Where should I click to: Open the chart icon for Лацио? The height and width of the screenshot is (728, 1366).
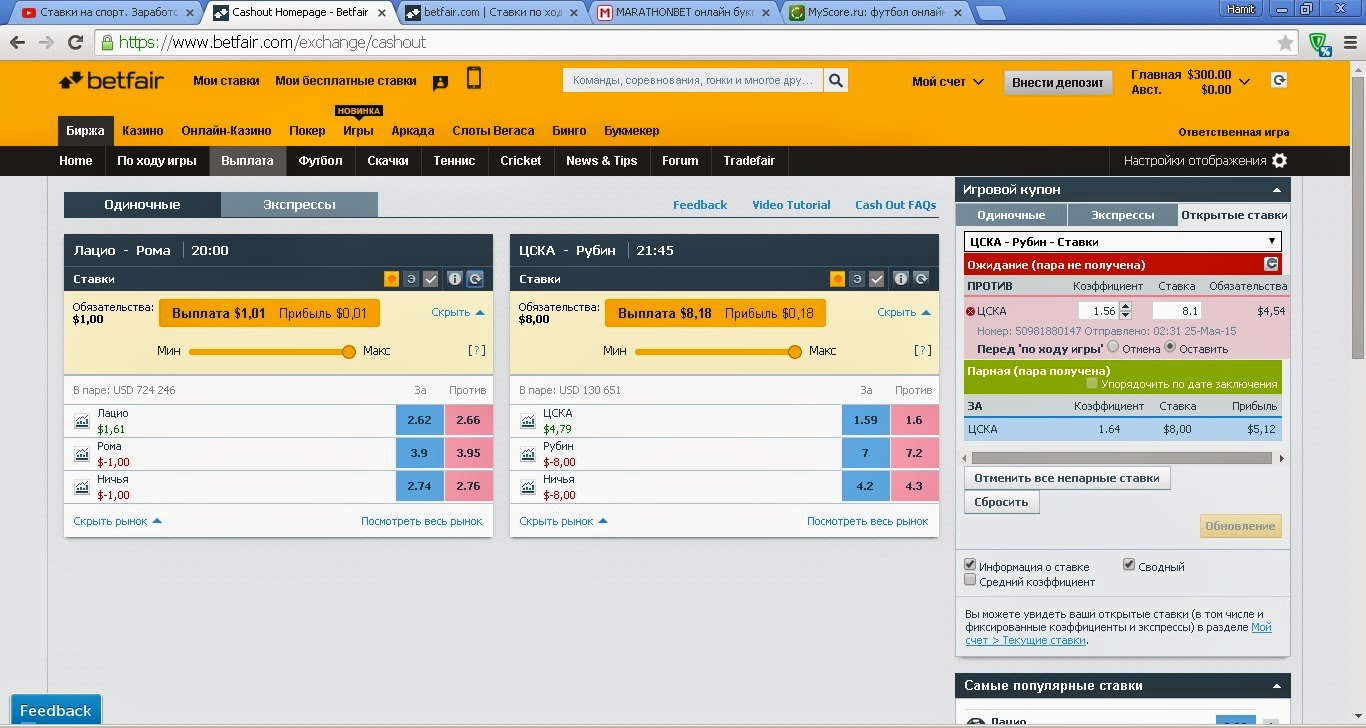pos(82,421)
